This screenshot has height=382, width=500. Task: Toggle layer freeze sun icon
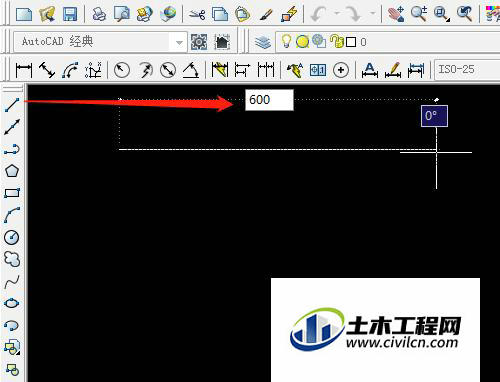point(302,42)
